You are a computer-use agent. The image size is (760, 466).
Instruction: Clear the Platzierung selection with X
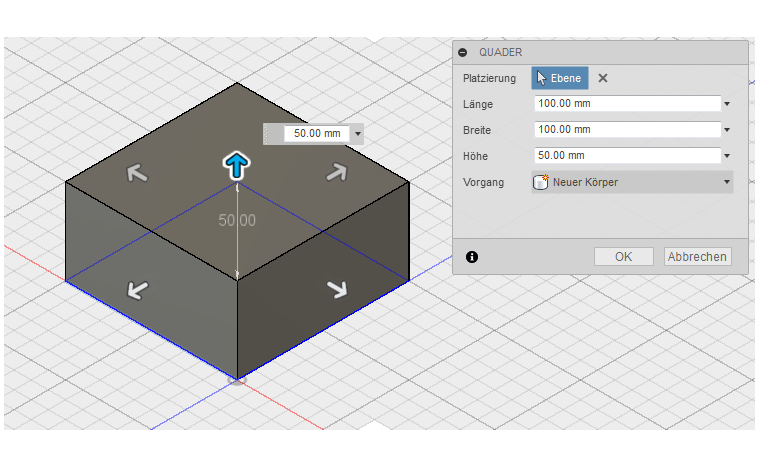pyautogui.click(x=602, y=78)
